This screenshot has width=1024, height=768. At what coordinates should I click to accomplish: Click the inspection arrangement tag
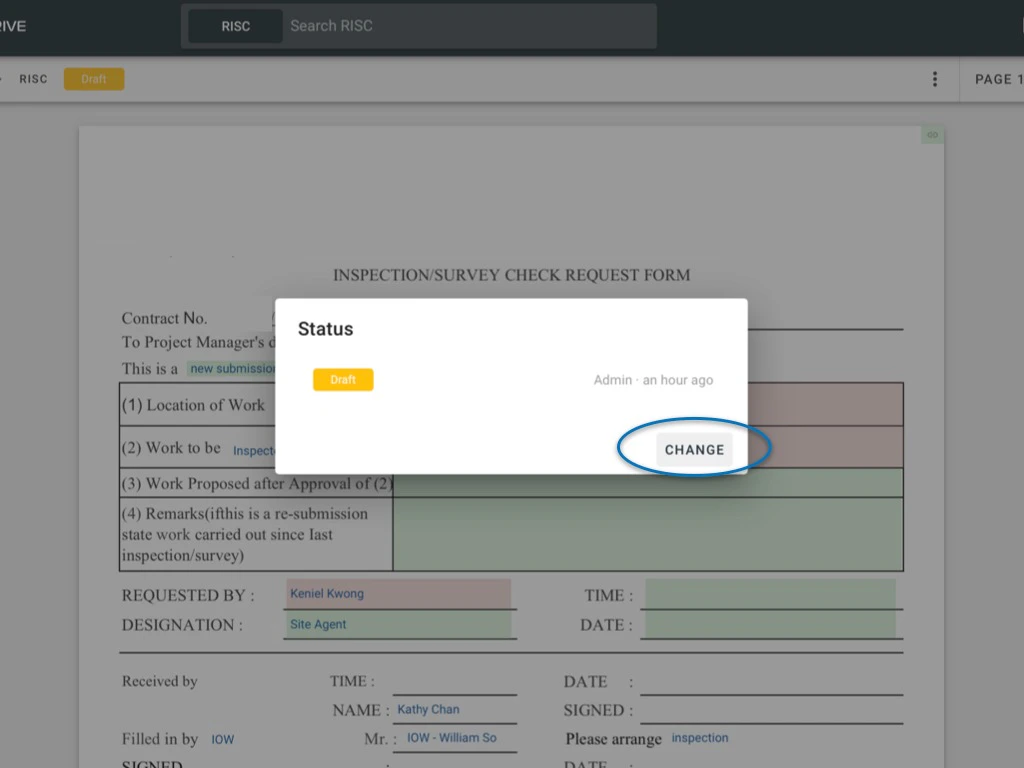(x=698, y=737)
